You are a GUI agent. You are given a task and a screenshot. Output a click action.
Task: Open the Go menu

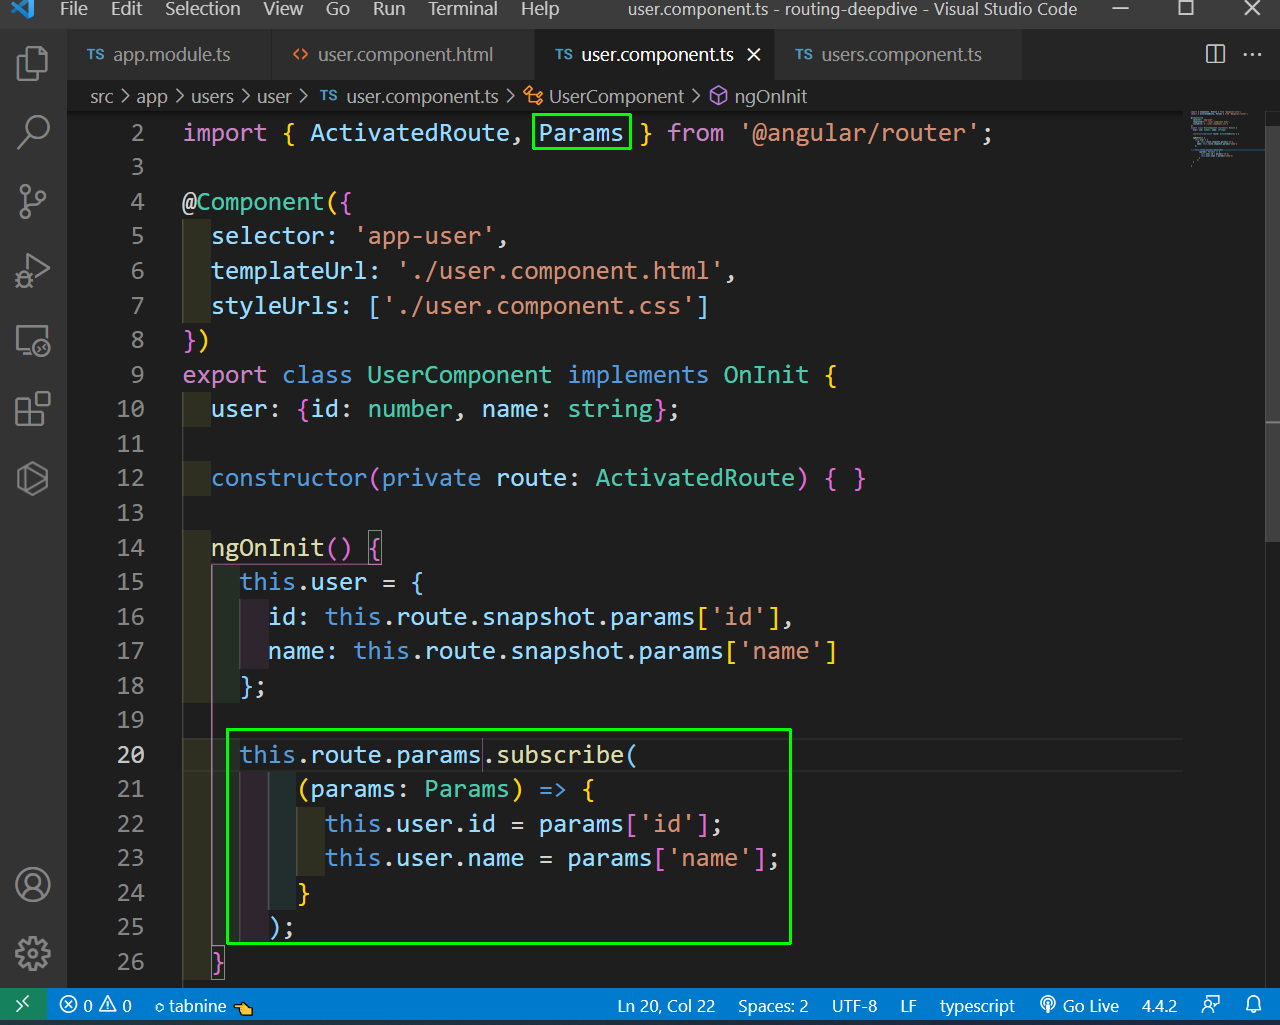click(338, 9)
